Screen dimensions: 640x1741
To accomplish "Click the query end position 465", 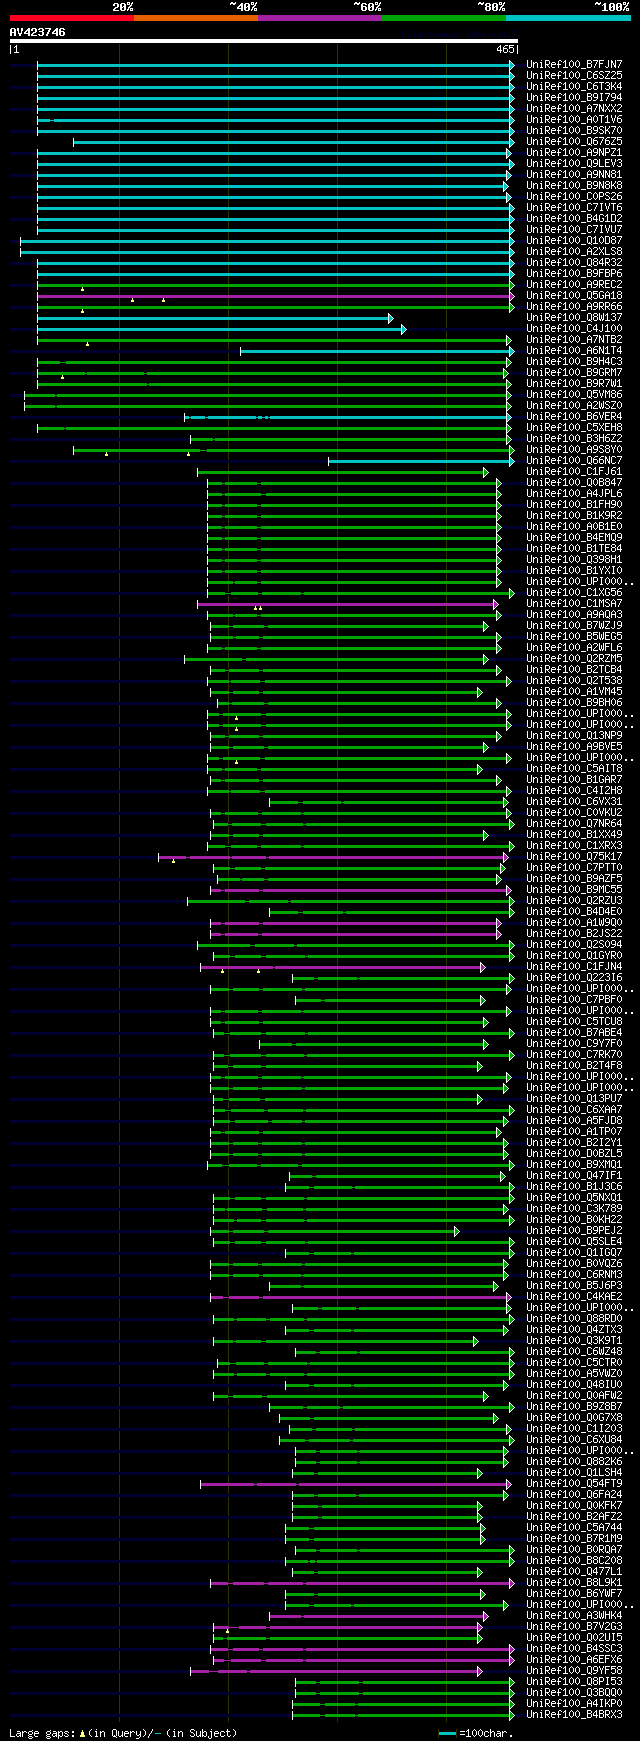I will point(504,49).
